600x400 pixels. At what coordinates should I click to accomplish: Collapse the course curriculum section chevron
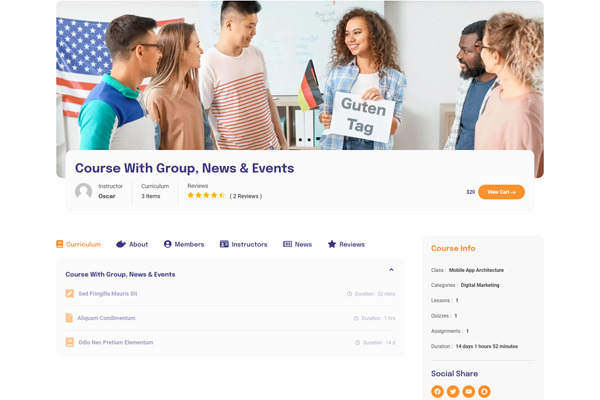(391, 270)
